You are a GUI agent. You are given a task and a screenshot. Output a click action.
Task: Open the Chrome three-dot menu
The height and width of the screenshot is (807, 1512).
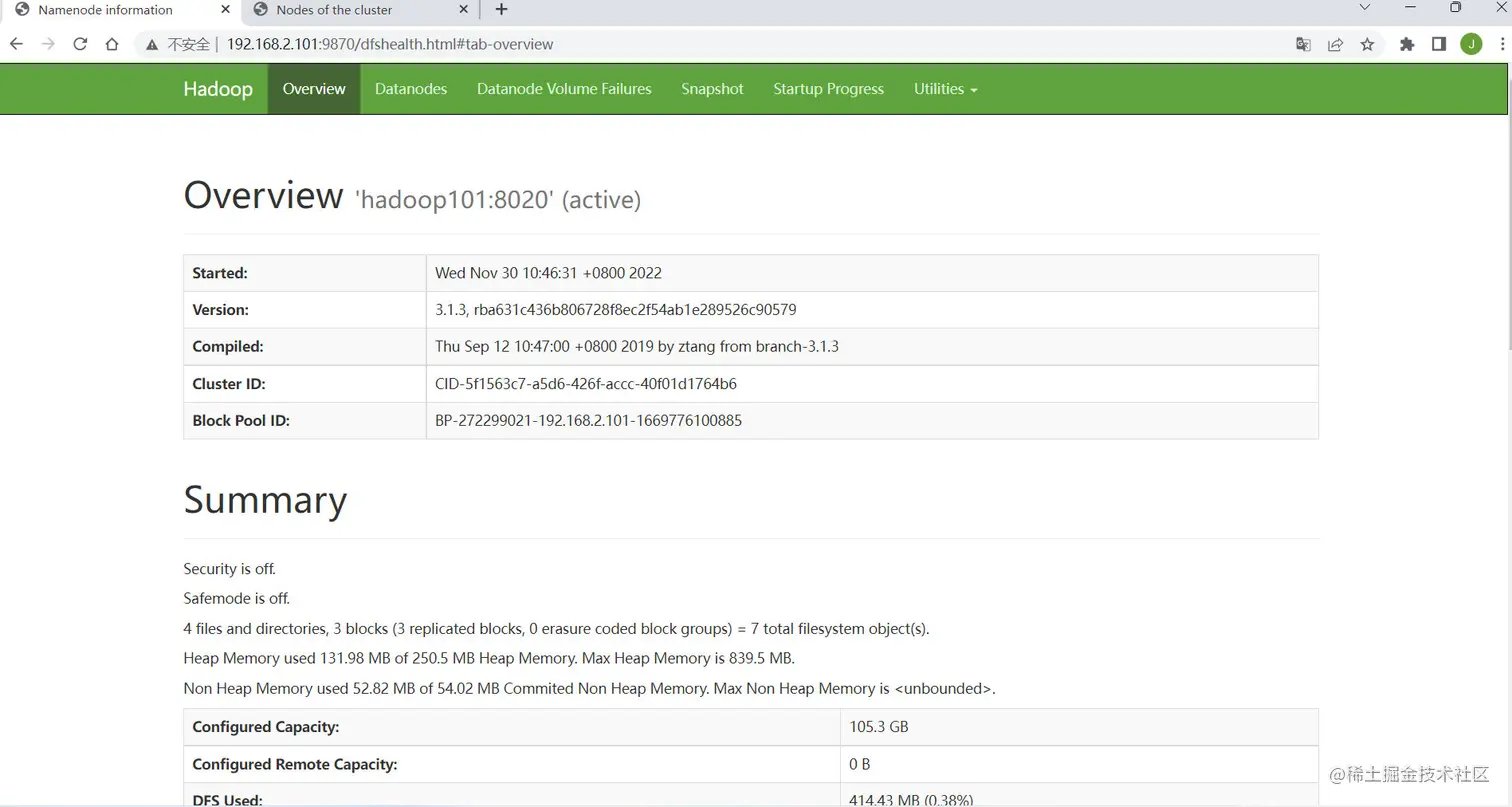coord(1503,44)
